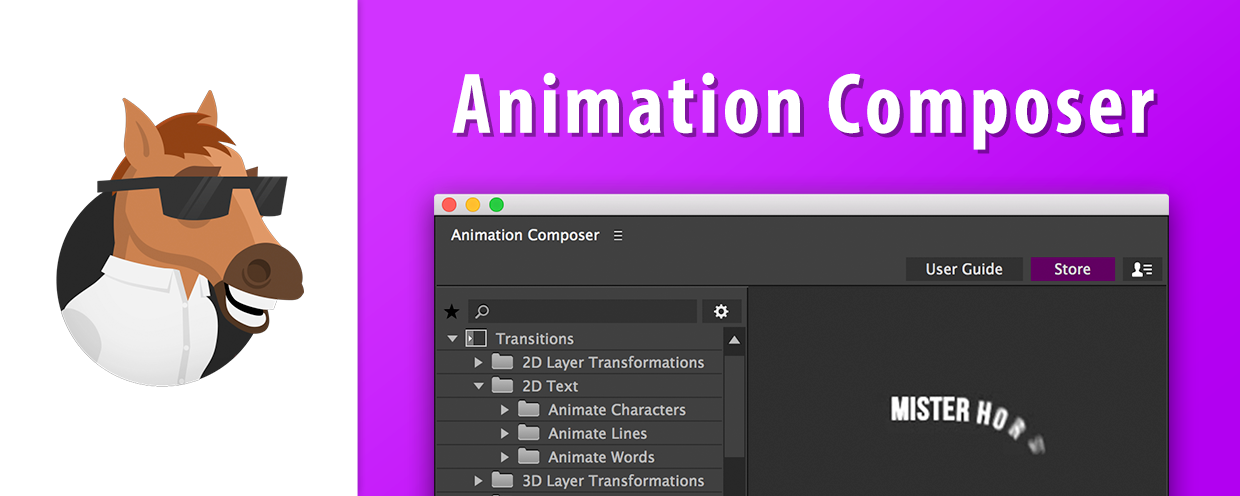This screenshot has width=1240, height=496.
Task: Collapse the Transitions category
Action: 453,339
